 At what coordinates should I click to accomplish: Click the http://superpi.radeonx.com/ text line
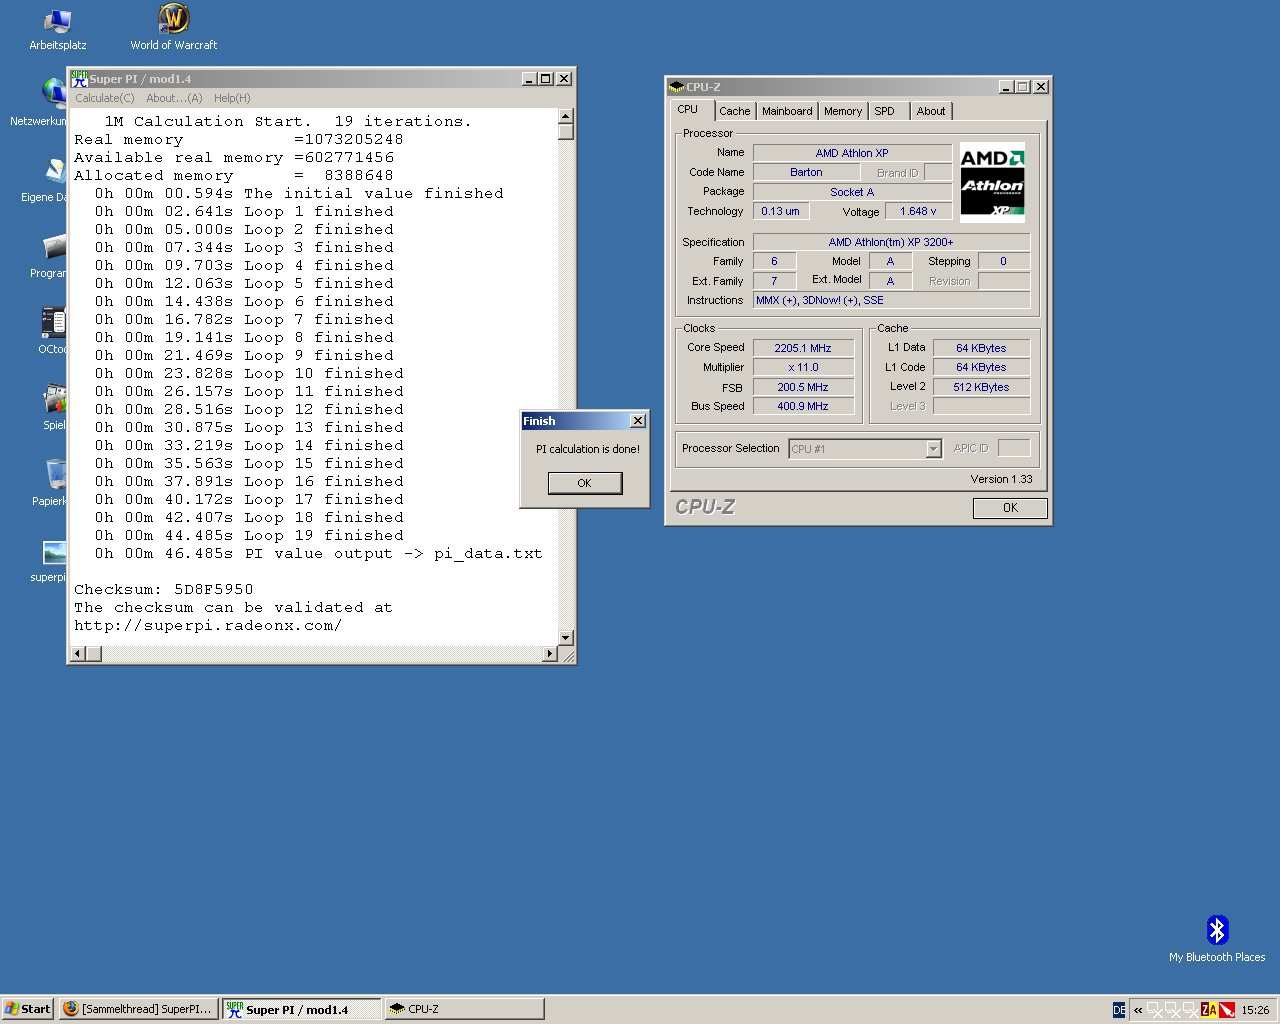click(x=208, y=626)
